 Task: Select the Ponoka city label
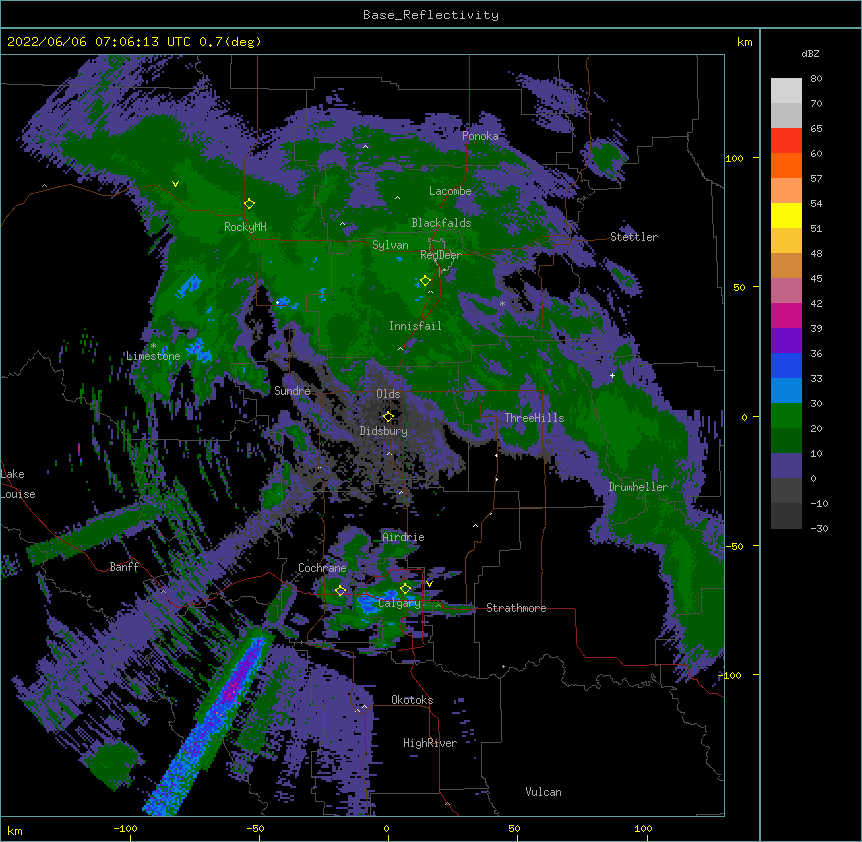point(480,136)
